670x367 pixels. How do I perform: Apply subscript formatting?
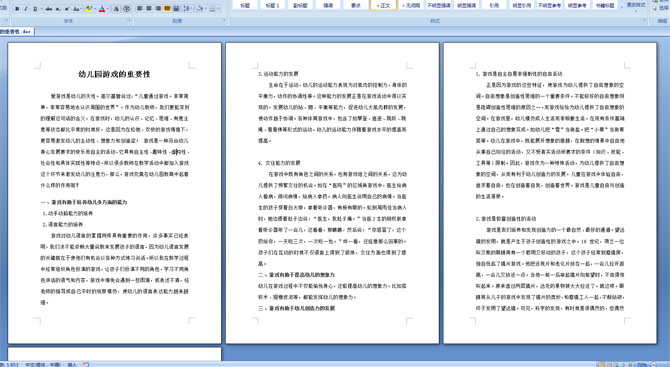click(x=58, y=9)
